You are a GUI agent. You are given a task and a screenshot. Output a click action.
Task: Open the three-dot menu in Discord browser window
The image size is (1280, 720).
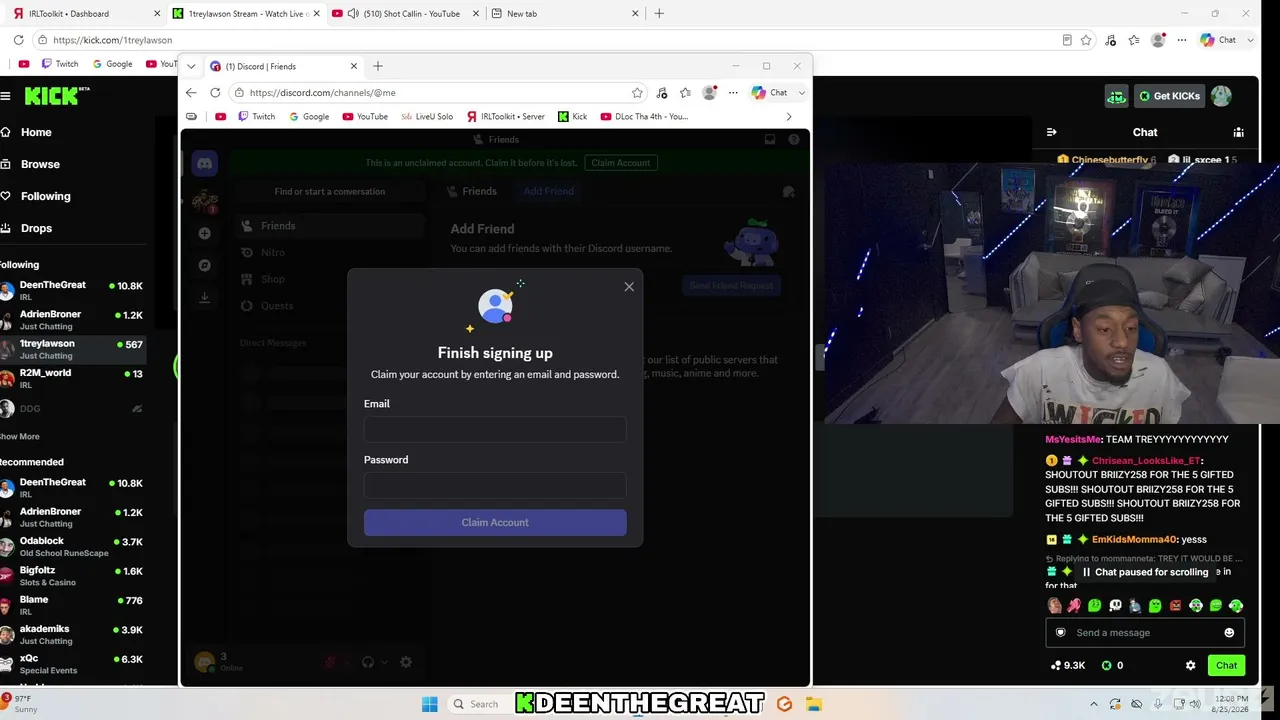click(733, 93)
